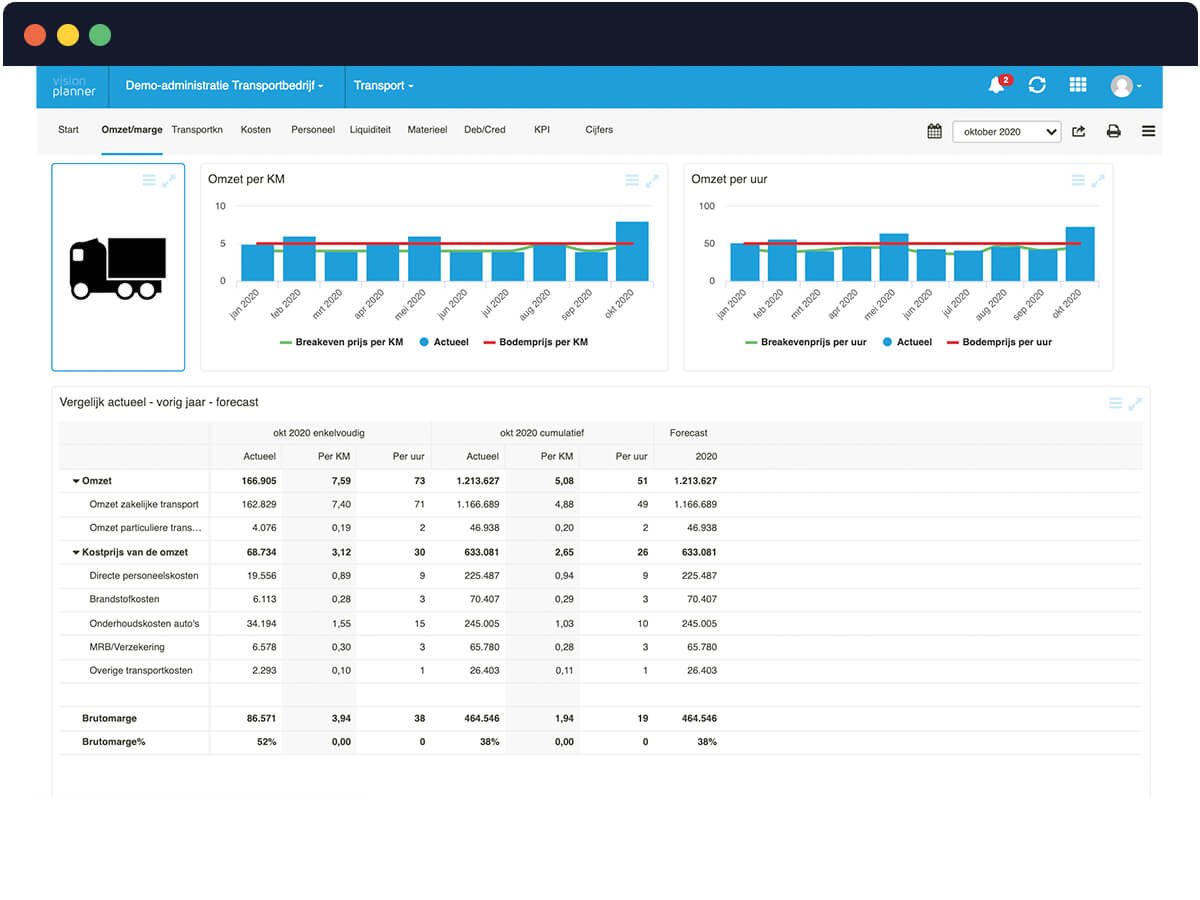Toggle Breakevenprijs per uur legend entry

pos(806,342)
